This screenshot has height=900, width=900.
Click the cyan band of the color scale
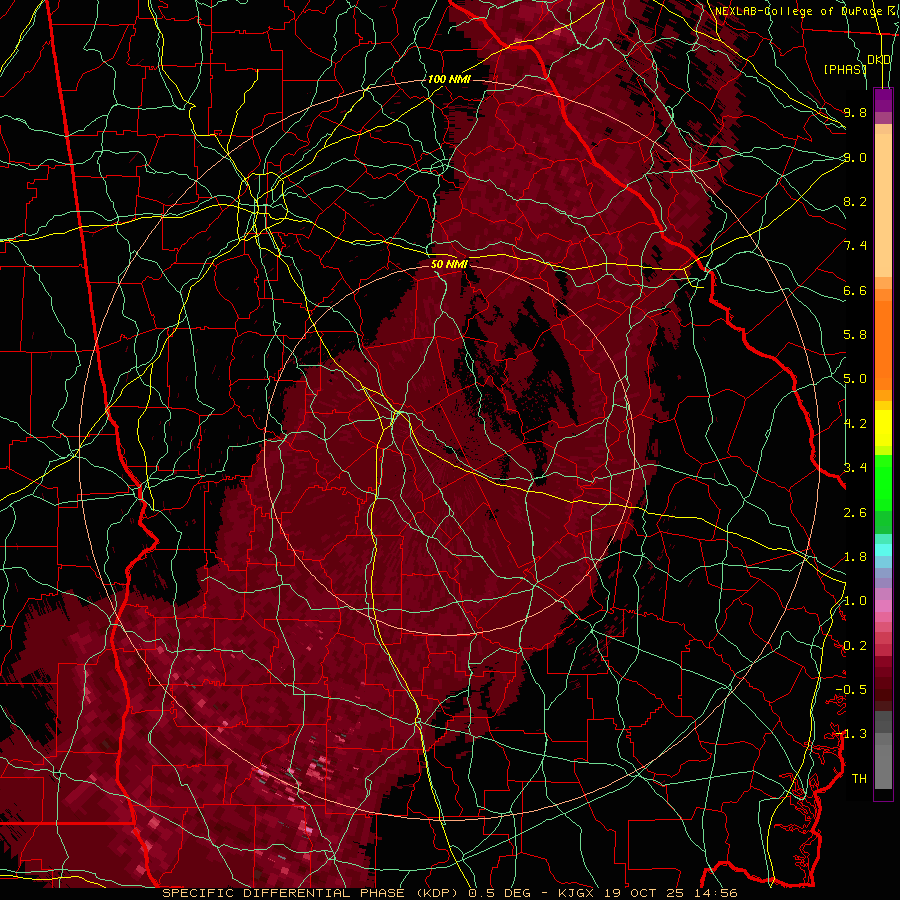click(883, 549)
